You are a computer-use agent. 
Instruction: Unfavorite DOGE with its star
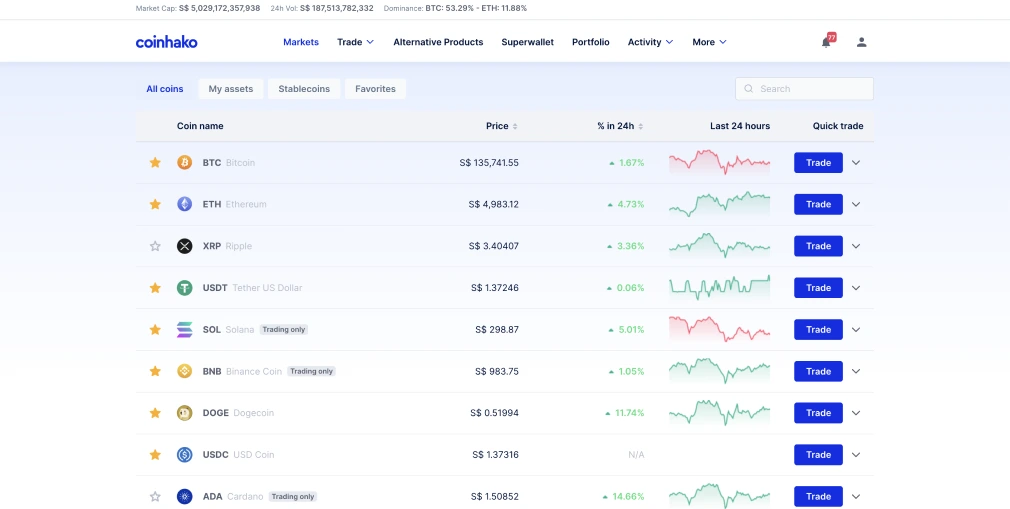[155, 413]
